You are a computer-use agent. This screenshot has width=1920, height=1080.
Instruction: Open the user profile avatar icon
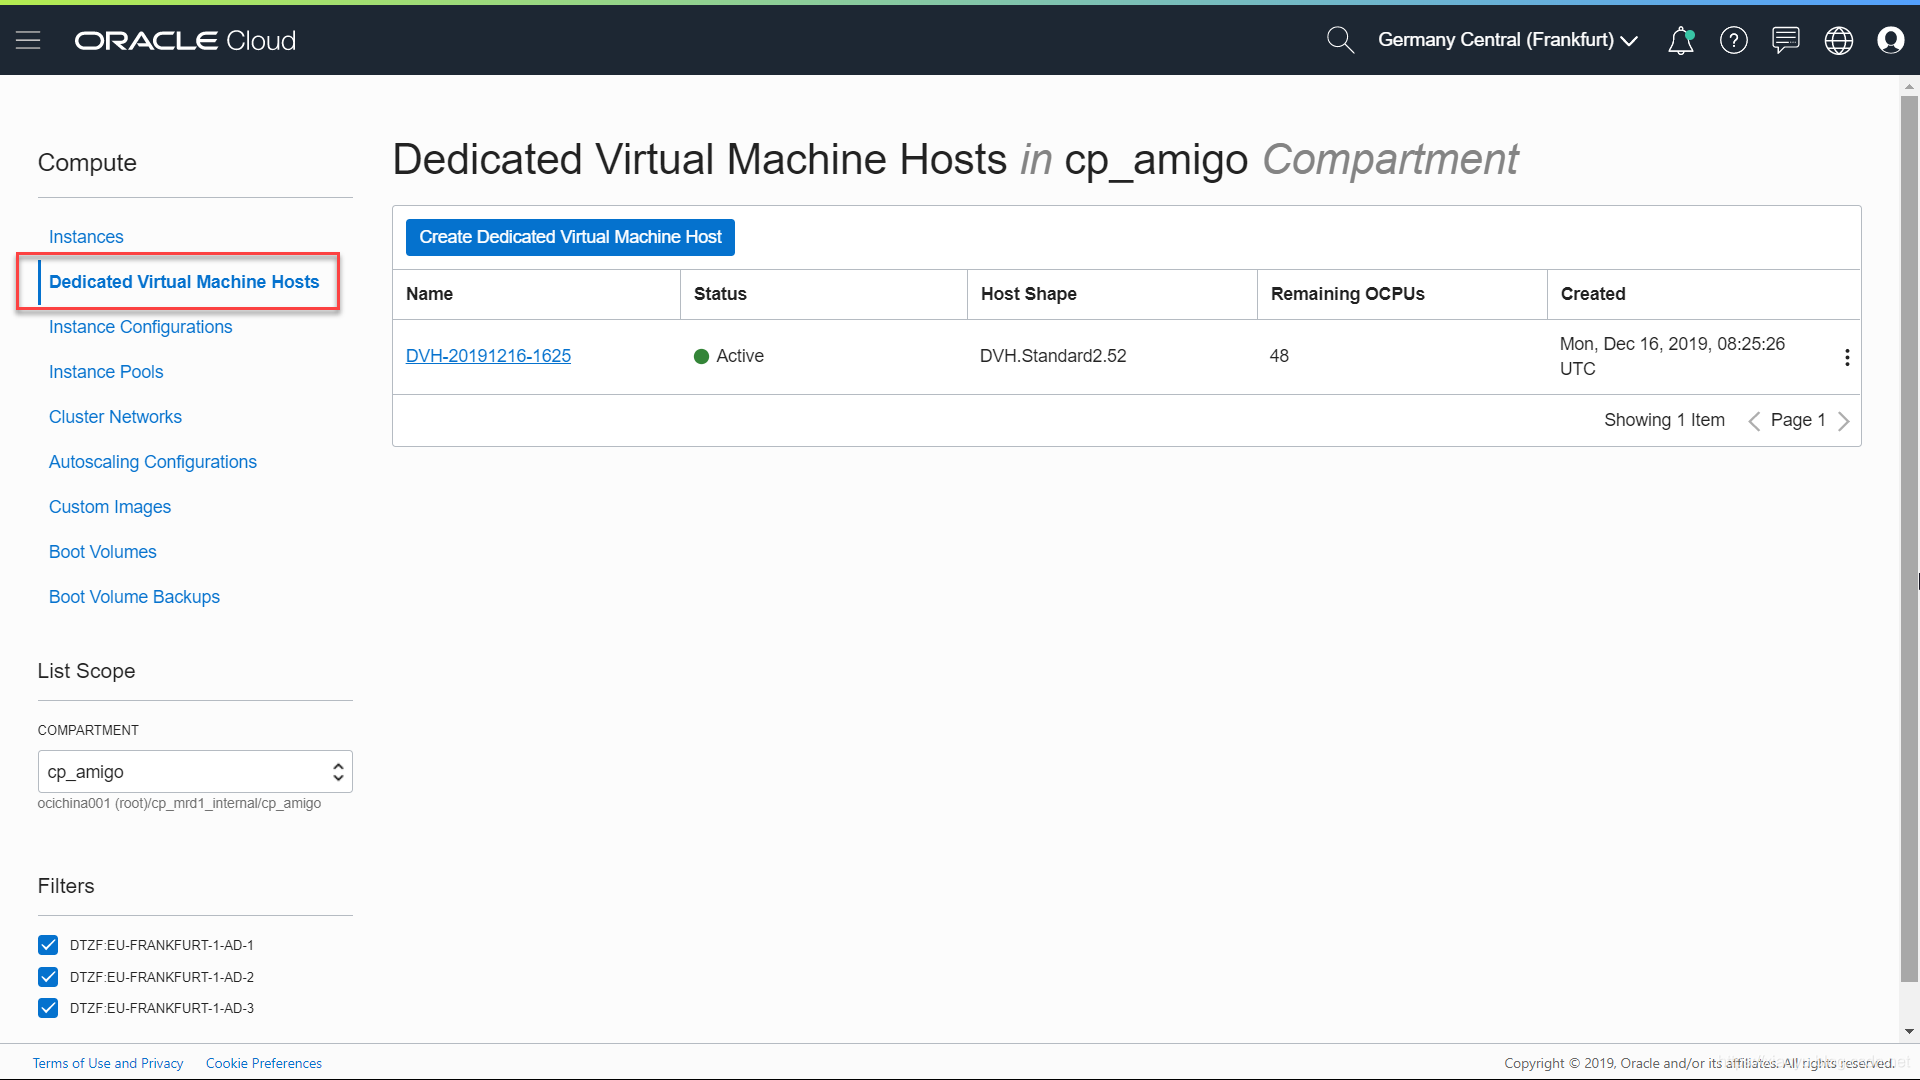pos(1891,40)
